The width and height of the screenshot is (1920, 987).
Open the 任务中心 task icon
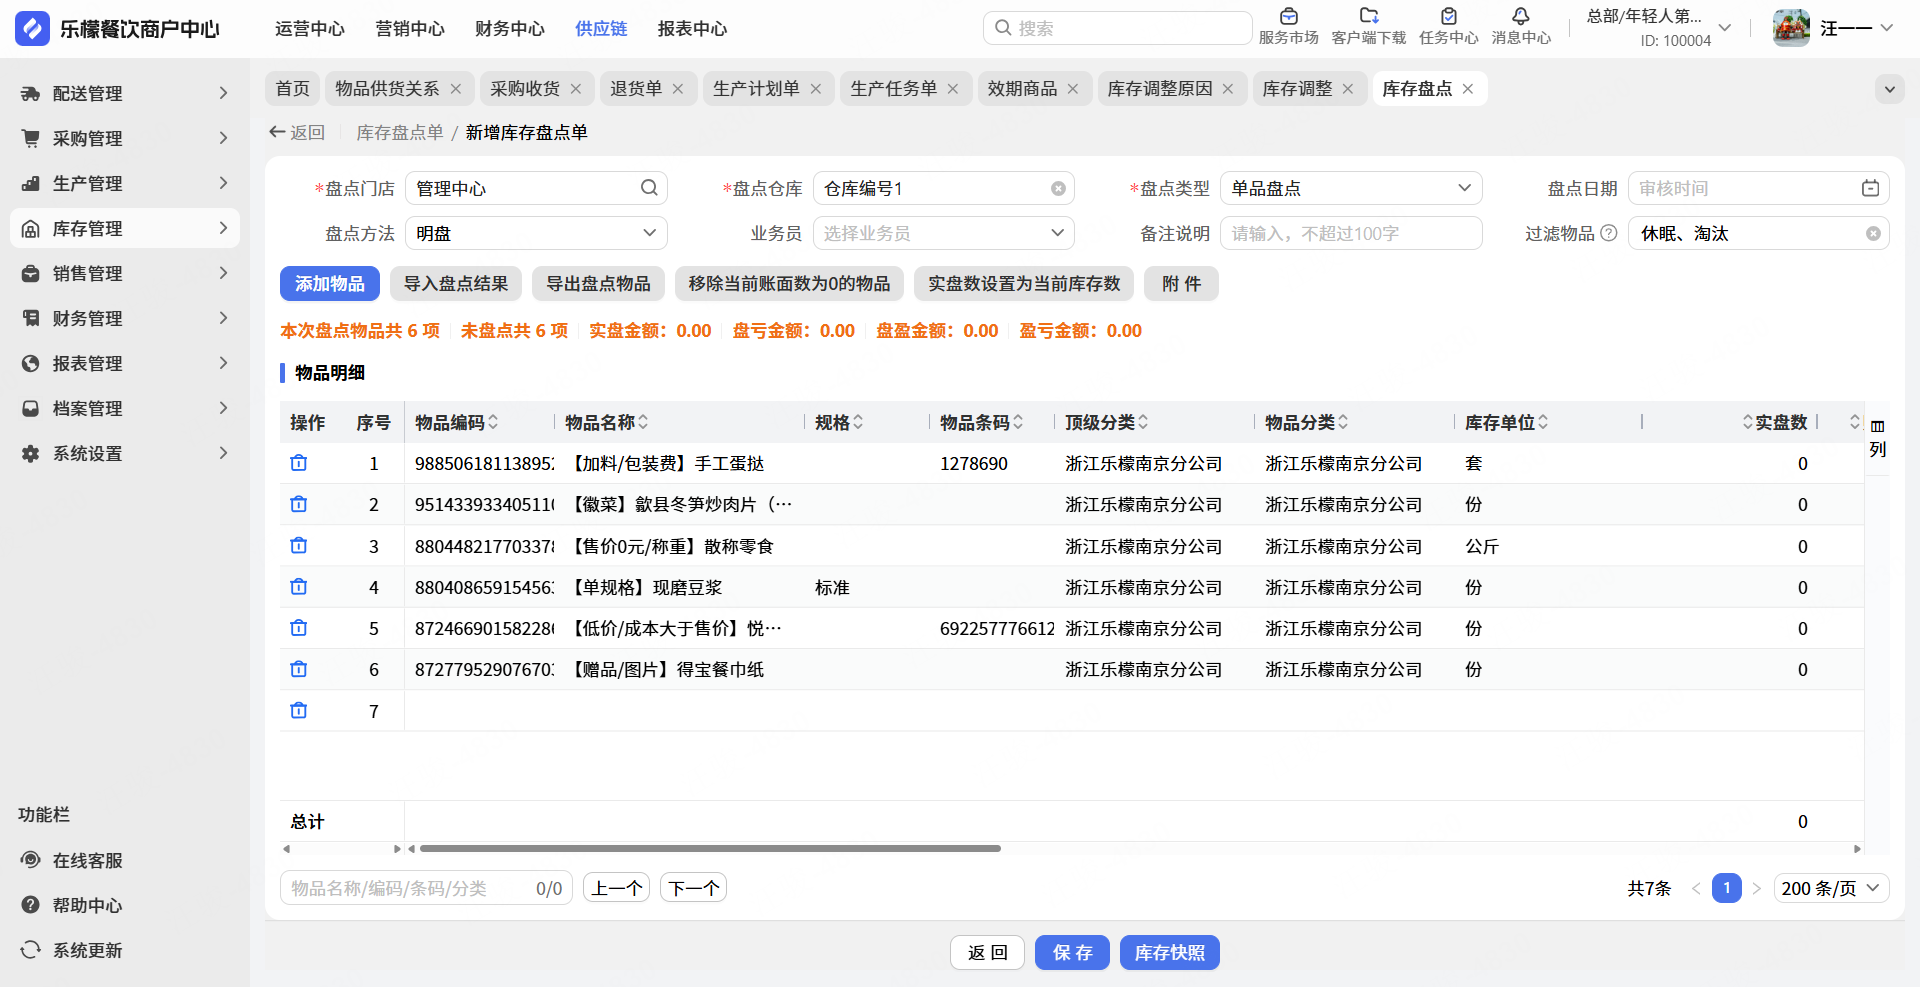1448,17
